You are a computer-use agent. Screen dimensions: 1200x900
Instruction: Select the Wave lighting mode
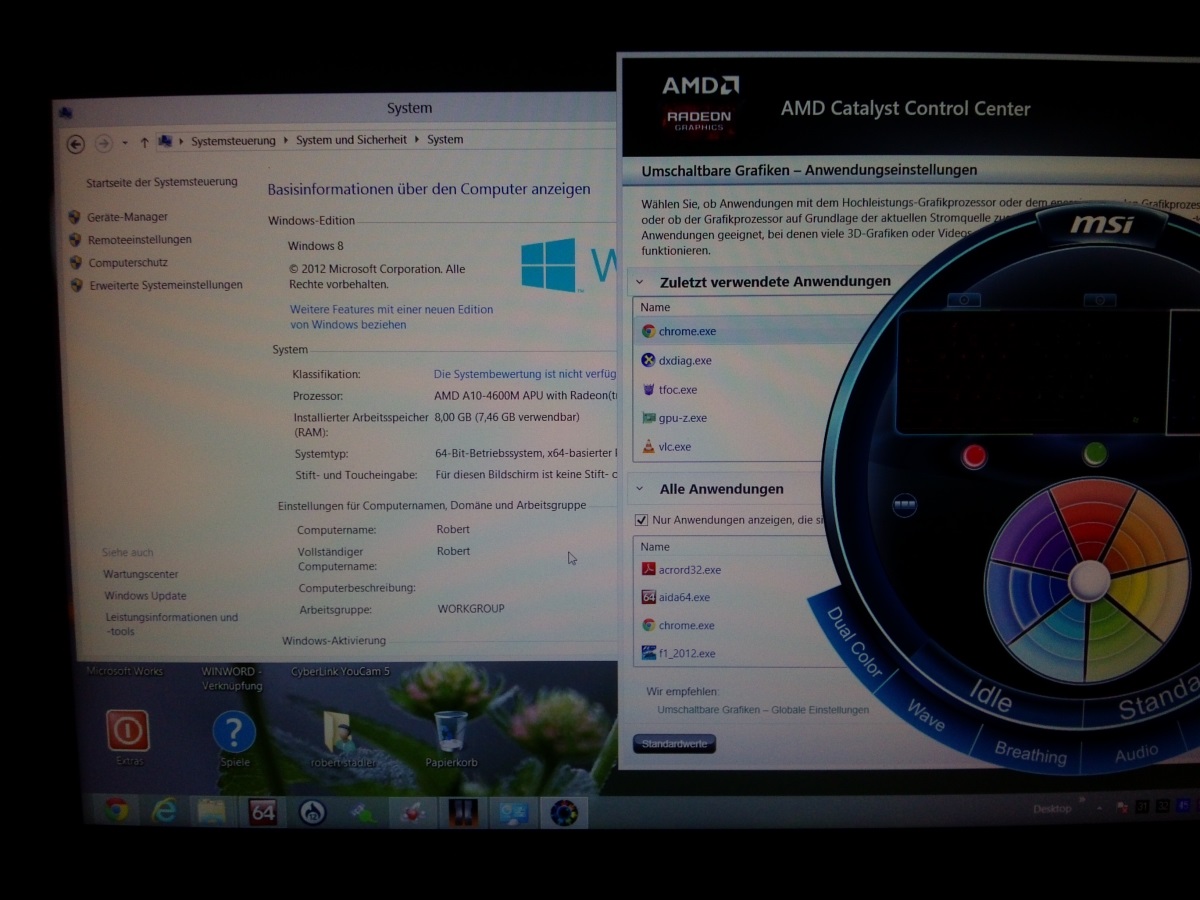[926, 716]
